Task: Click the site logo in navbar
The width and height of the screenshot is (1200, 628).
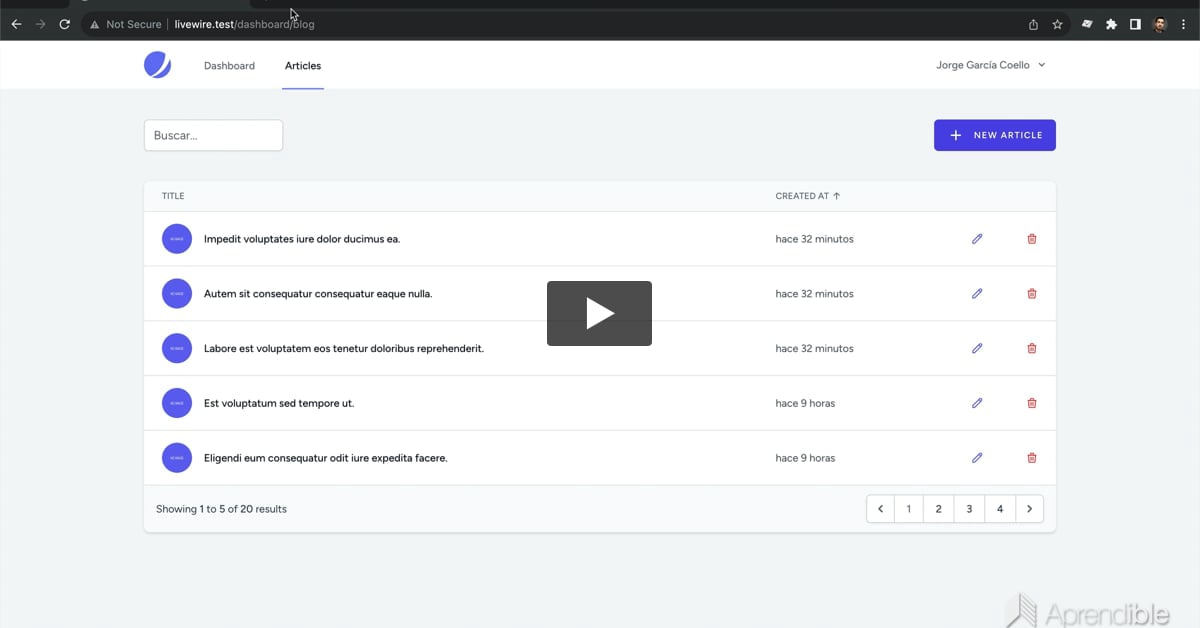Action: pos(158,65)
